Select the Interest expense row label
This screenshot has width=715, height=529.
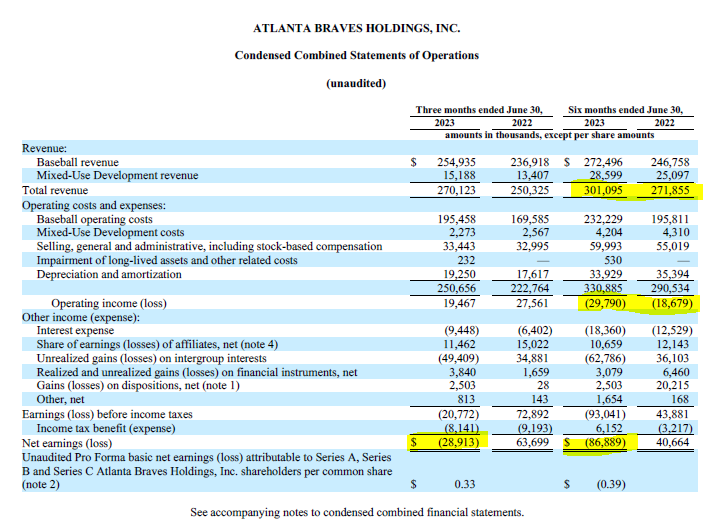pos(77,330)
